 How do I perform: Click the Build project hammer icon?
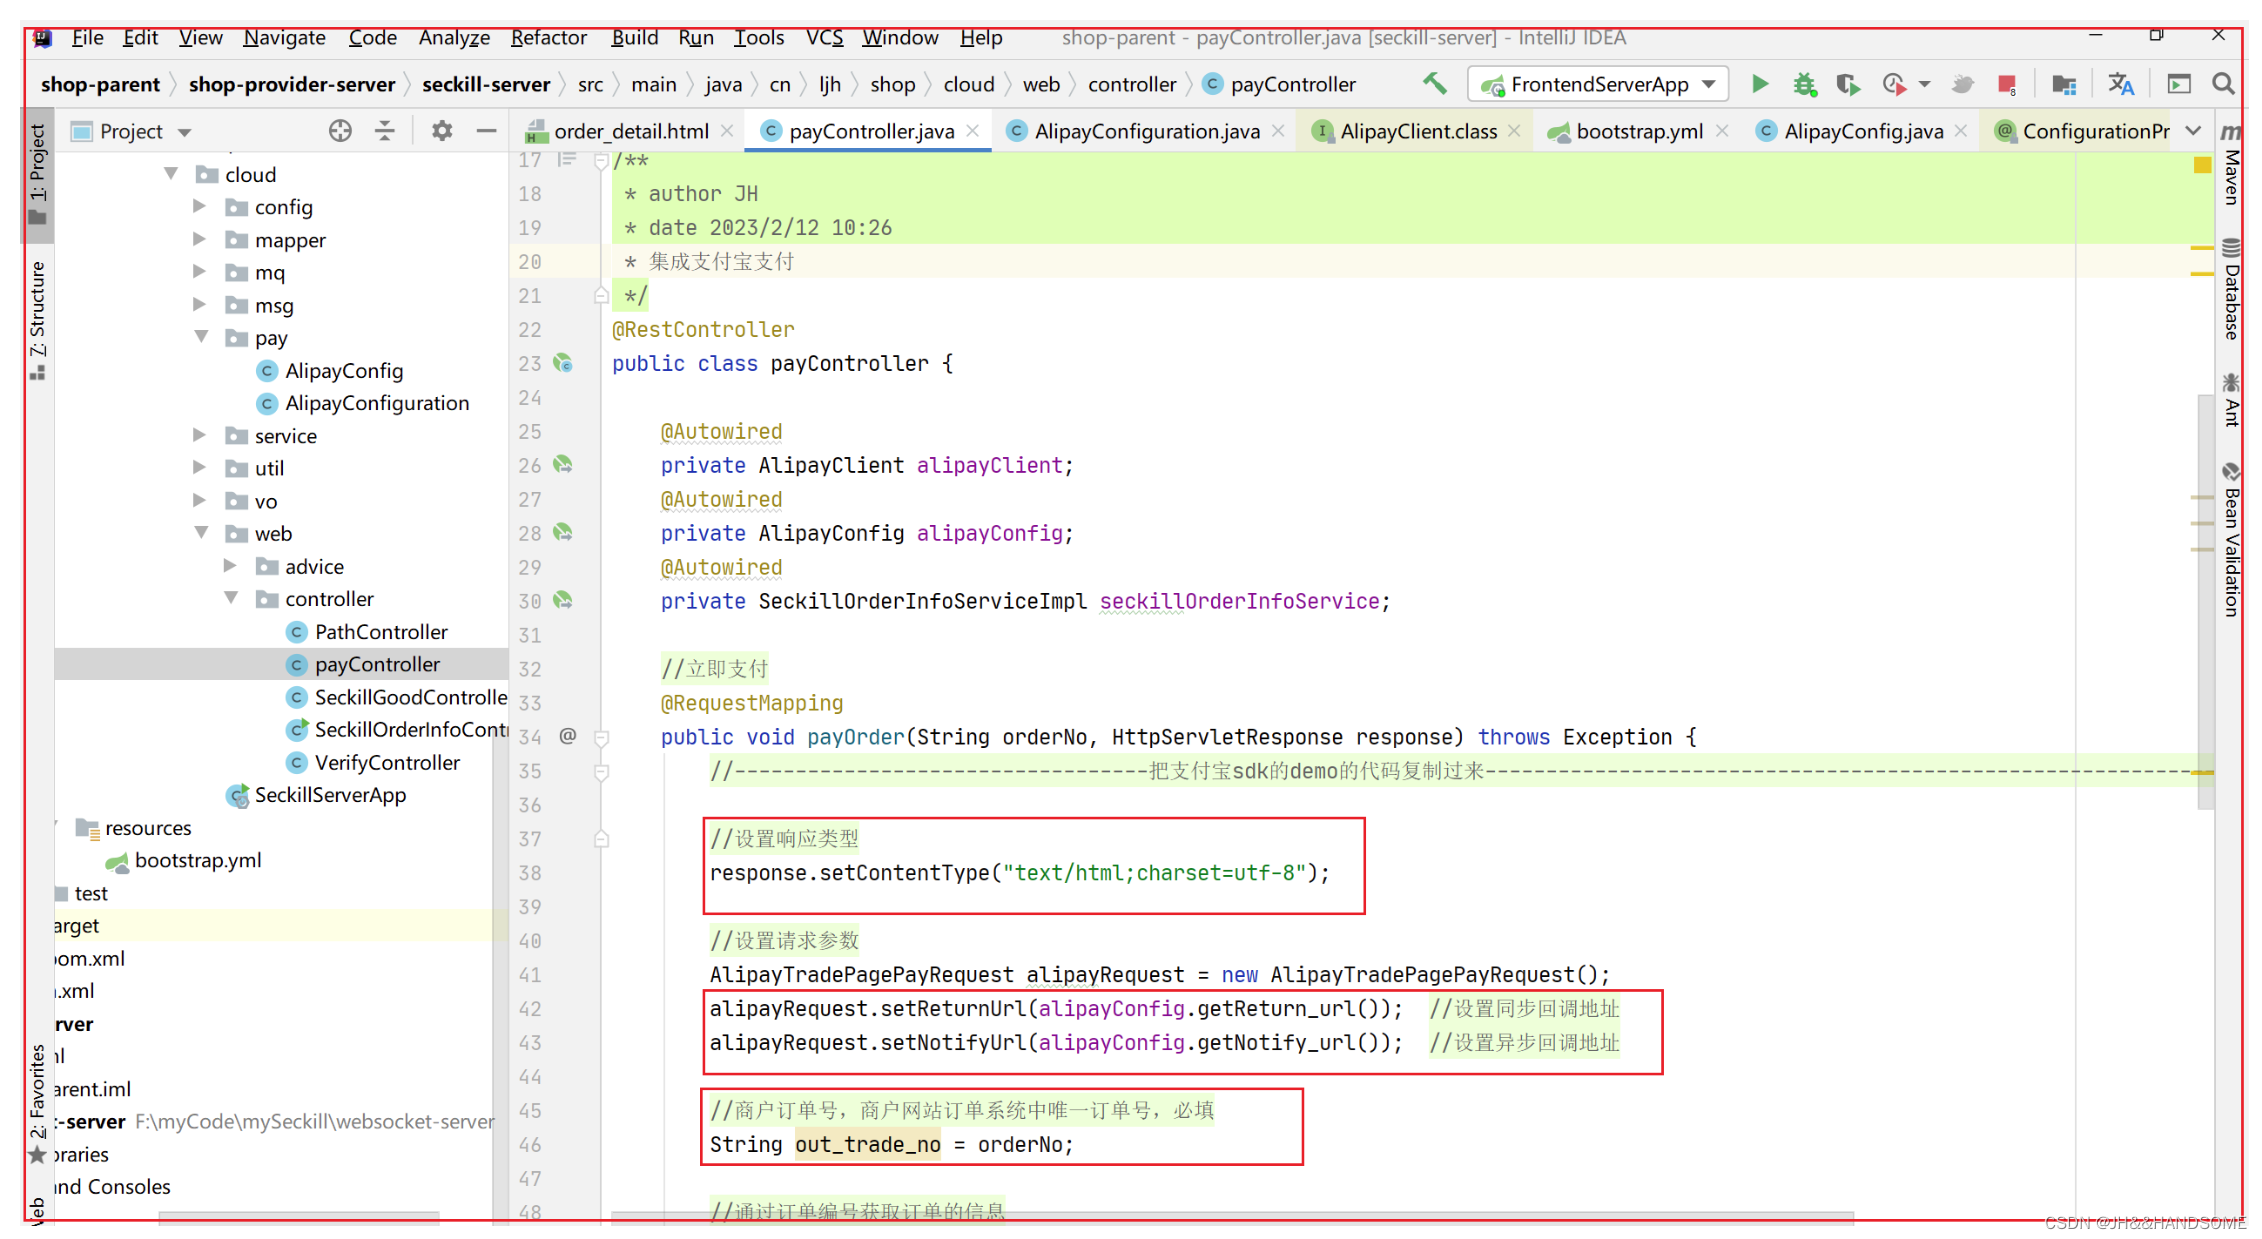(1435, 84)
